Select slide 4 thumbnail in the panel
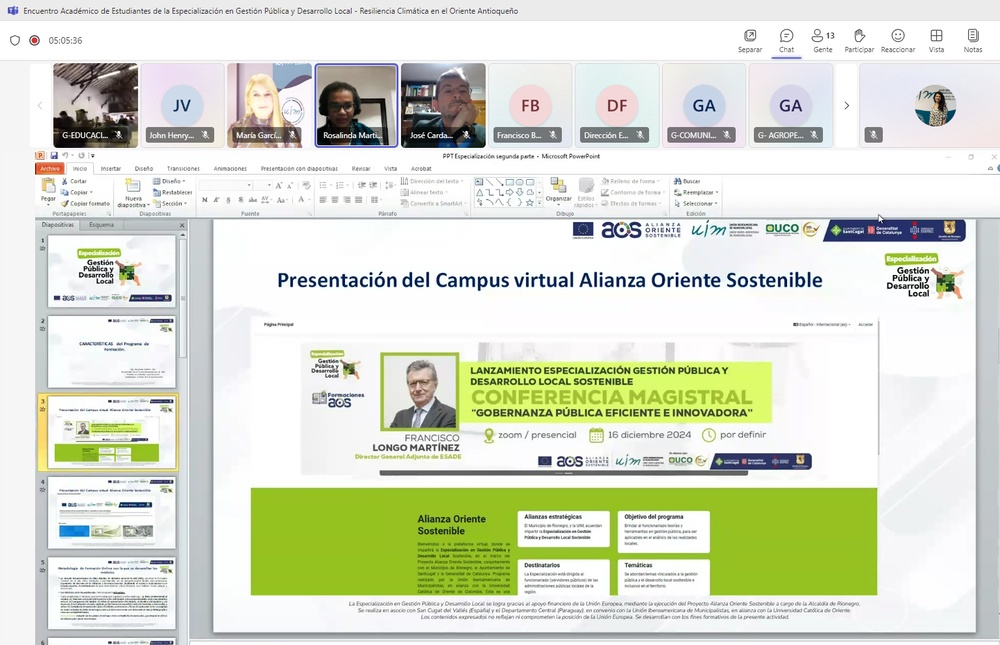 [x=111, y=511]
